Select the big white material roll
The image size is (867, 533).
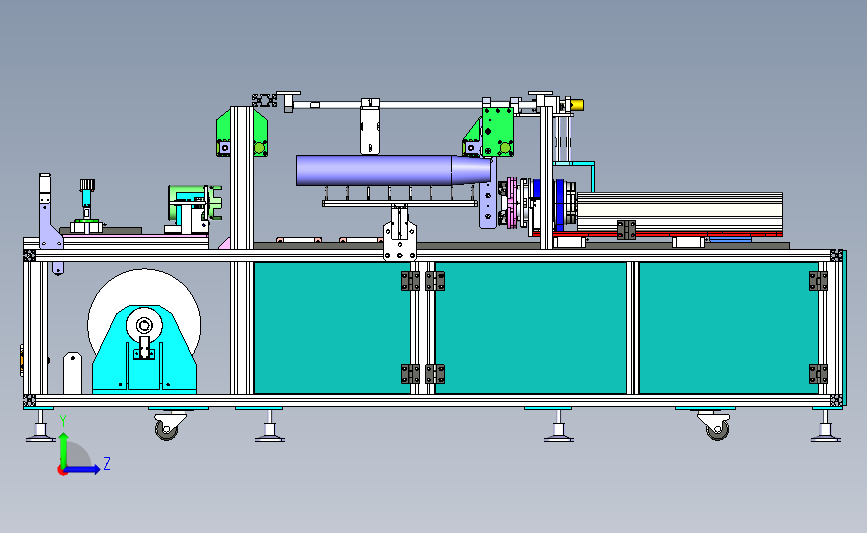point(144,288)
